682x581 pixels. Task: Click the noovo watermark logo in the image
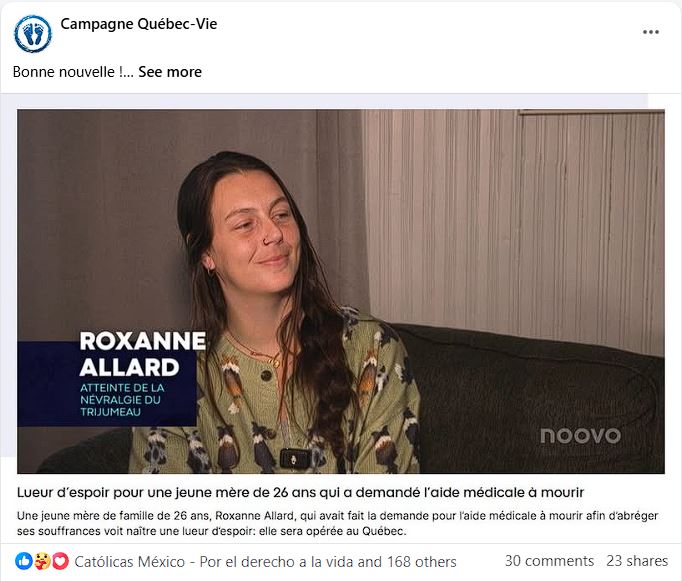point(580,435)
